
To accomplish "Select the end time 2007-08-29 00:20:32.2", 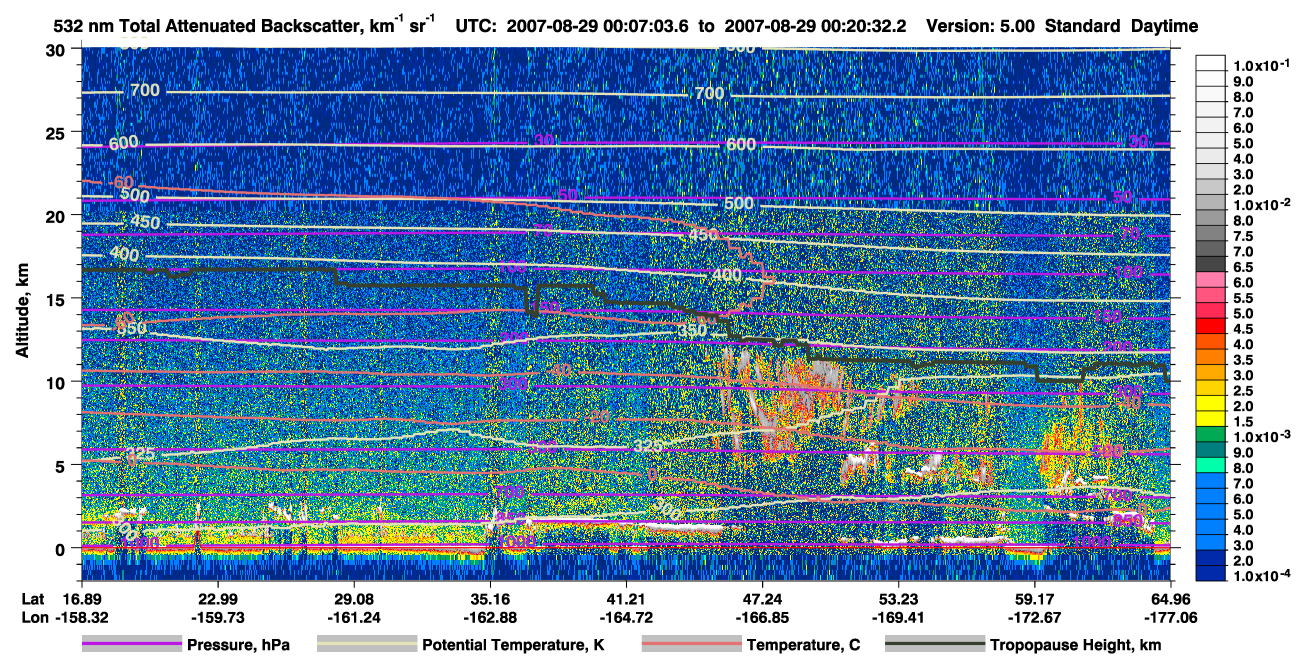I will tap(816, 27).
